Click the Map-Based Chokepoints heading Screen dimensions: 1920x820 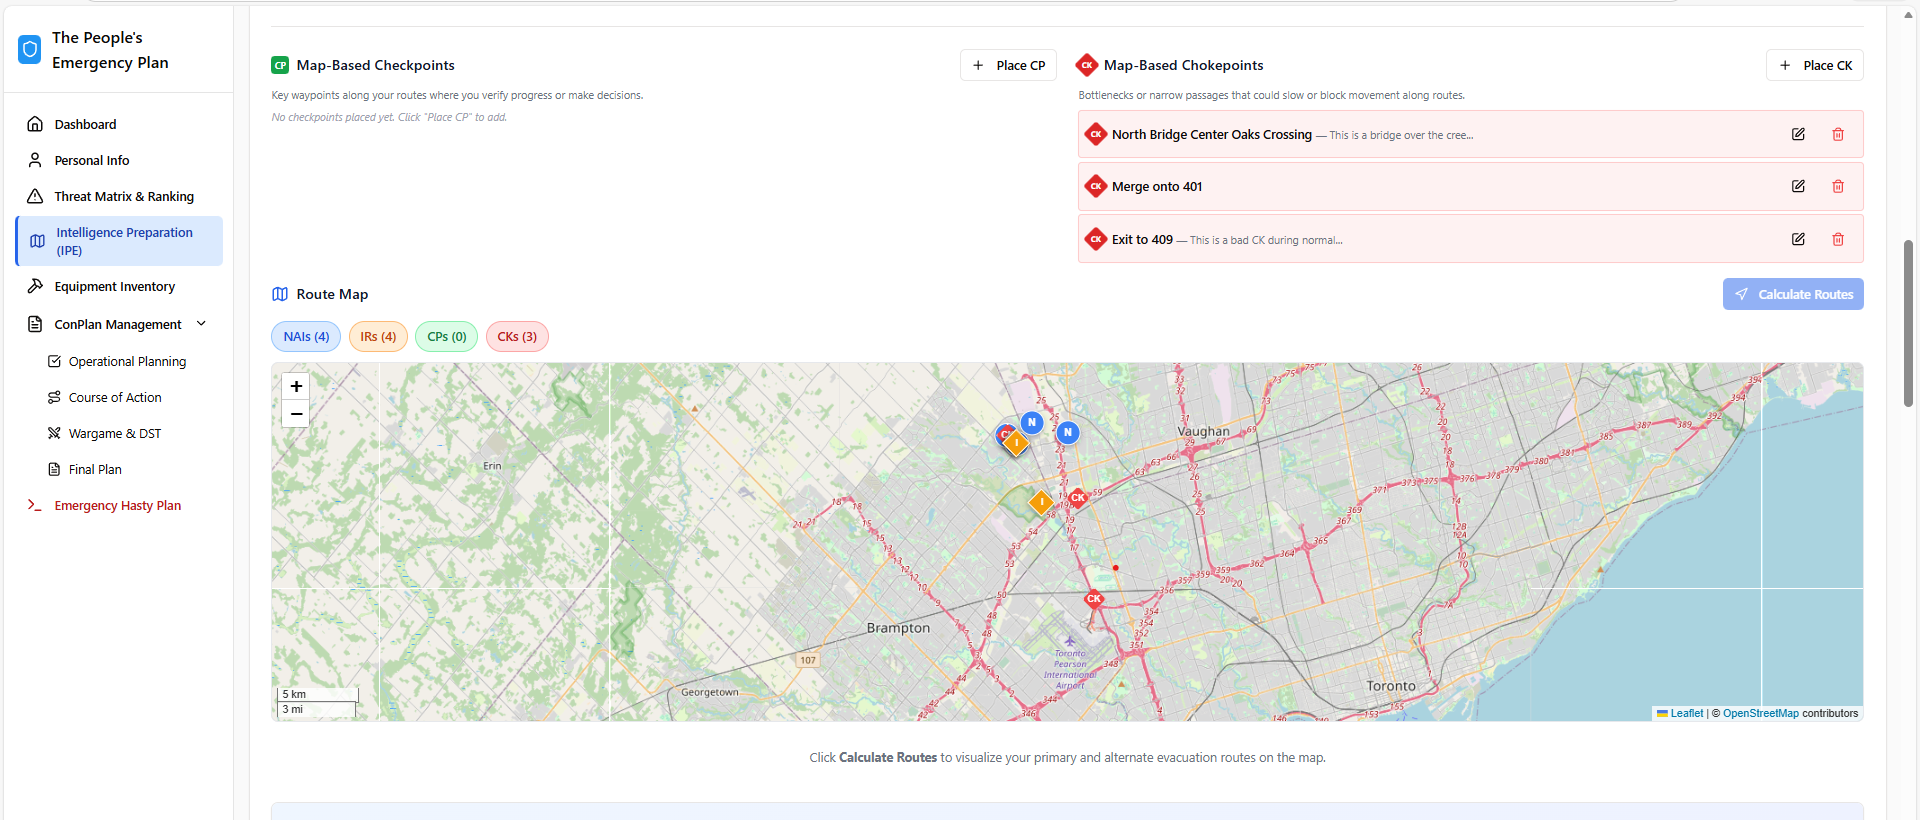(x=1183, y=65)
